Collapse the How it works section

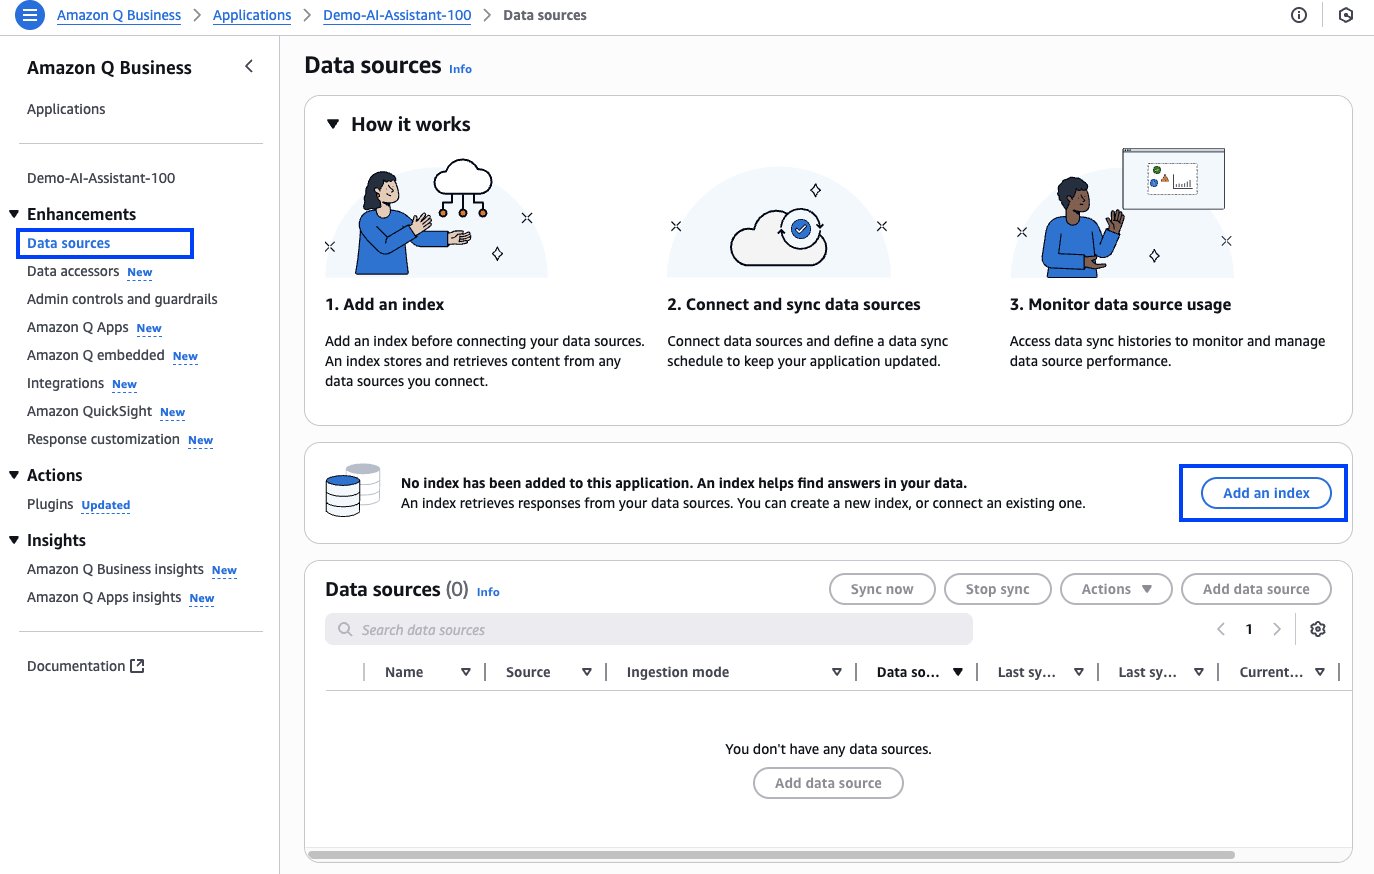click(x=333, y=124)
